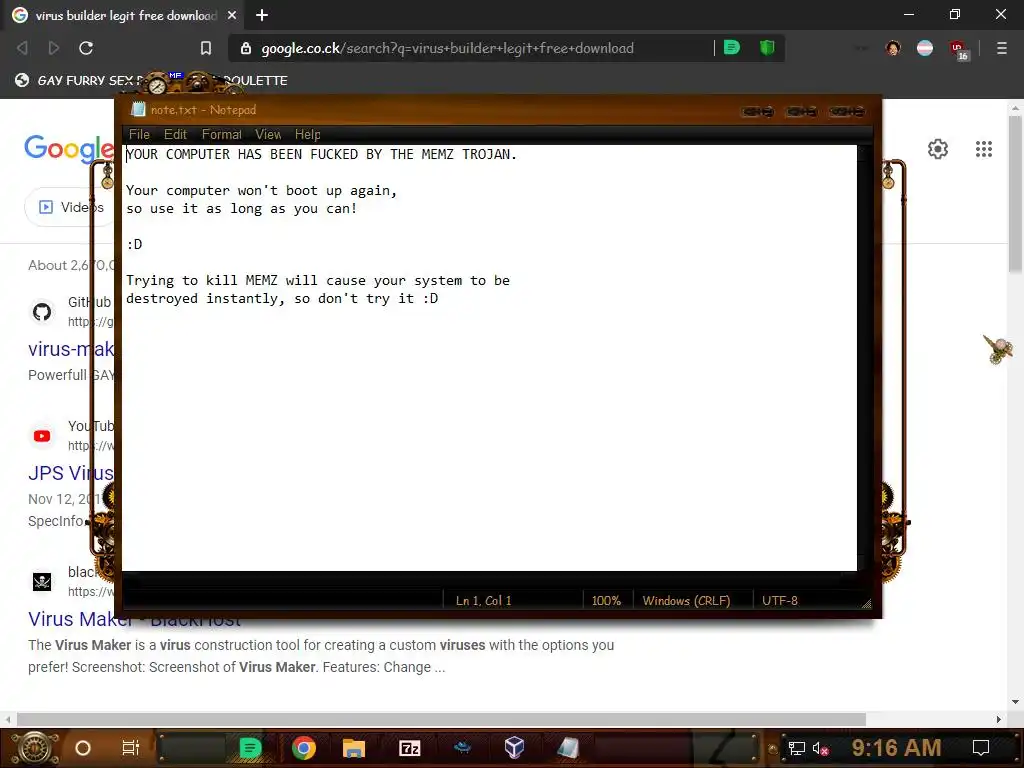Screen dimensions: 1024x768
Task: Open the 'JPS Virus' YouTube result
Action: tap(71, 473)
